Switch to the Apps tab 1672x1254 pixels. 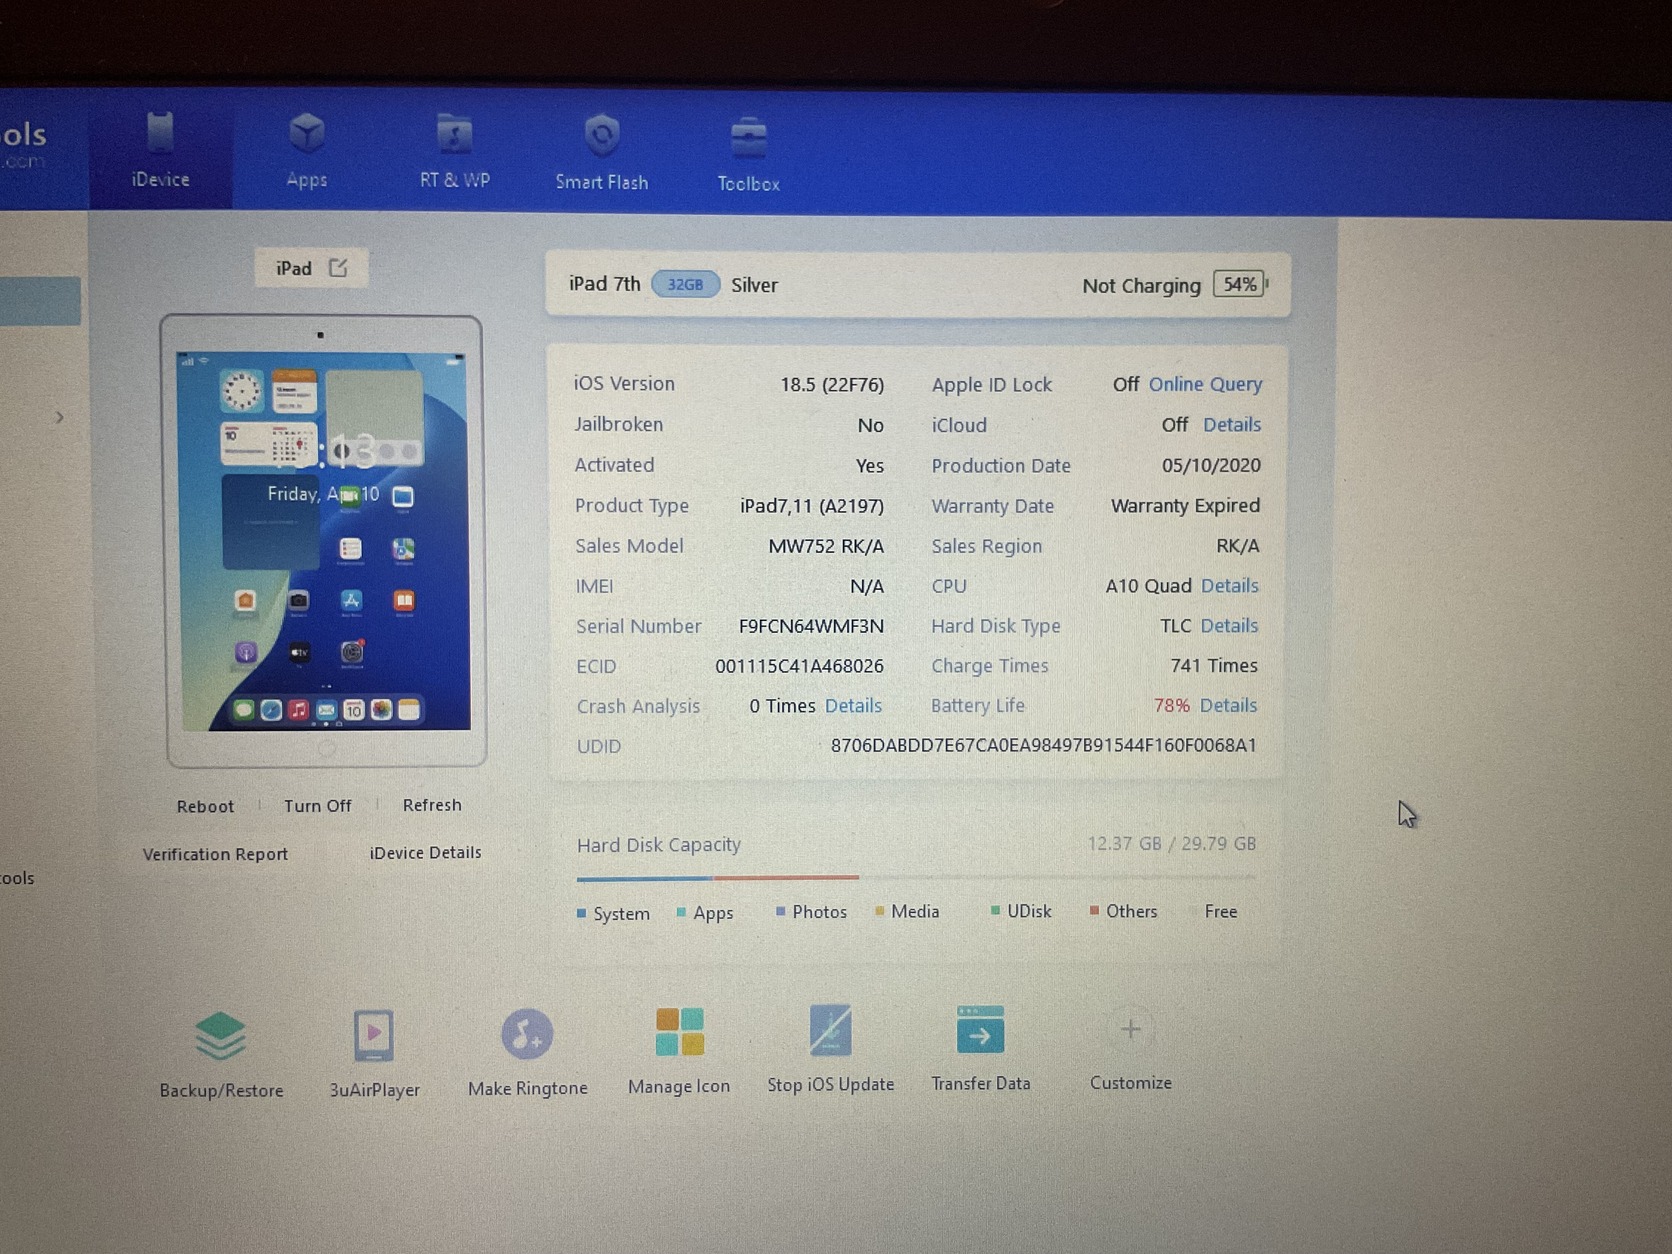pyautogui.click(x=306, y=151)
